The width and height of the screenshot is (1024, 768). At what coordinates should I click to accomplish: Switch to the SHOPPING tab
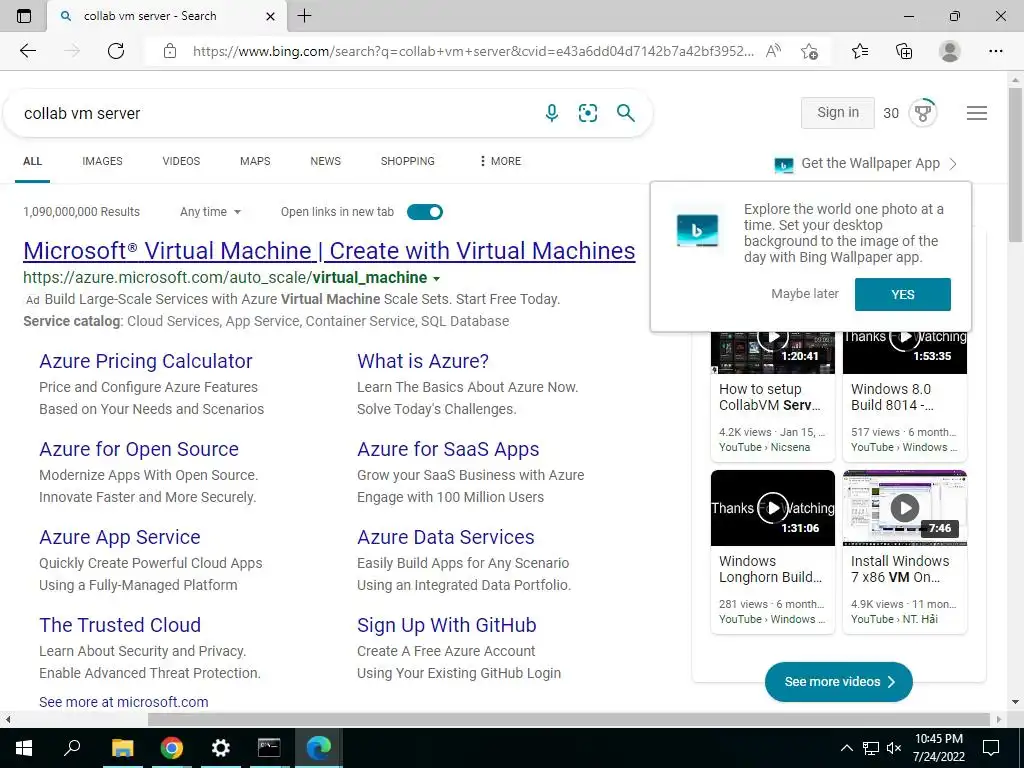click(408, 161)
